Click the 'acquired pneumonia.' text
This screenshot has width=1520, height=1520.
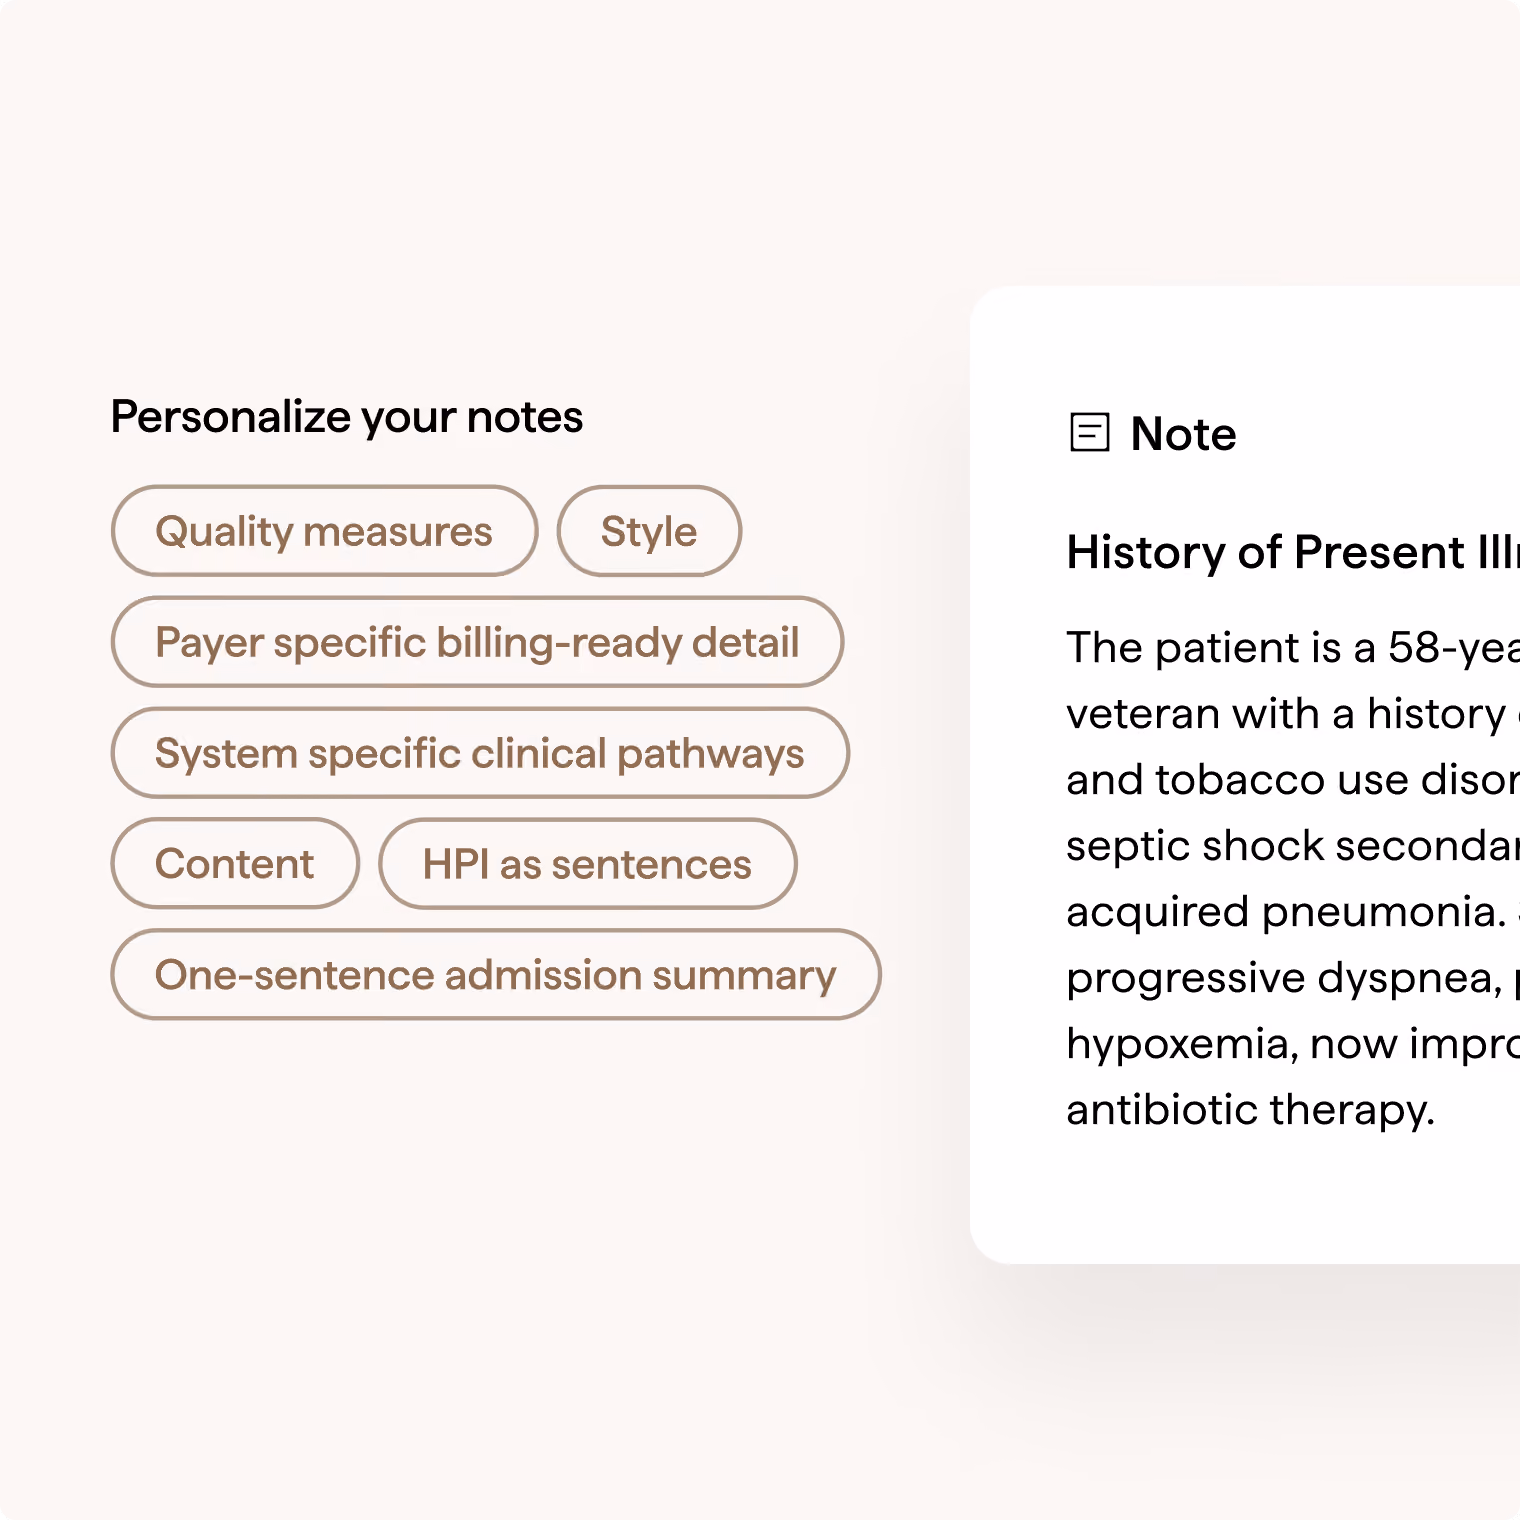click(1286, 912)
